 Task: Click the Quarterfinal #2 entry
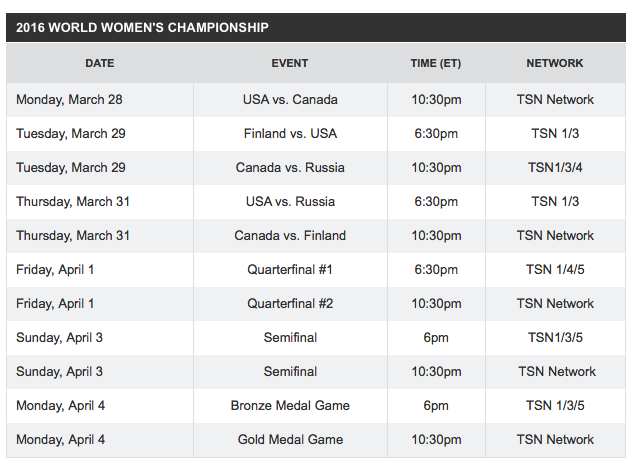click(x=290, y=303)
